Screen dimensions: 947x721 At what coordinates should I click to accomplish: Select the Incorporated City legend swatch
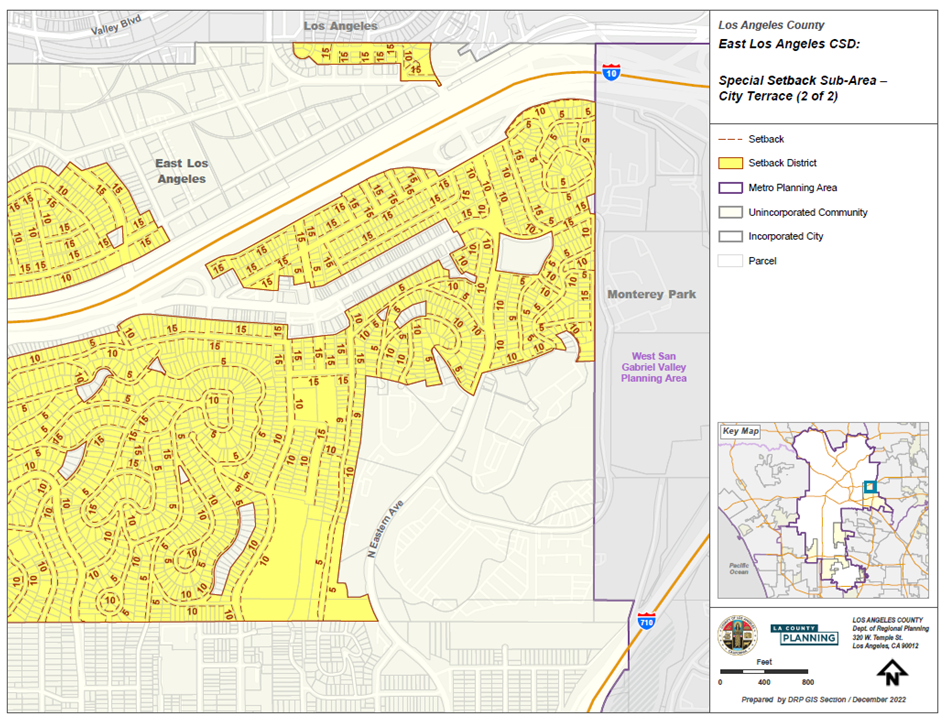coord(730,237)
